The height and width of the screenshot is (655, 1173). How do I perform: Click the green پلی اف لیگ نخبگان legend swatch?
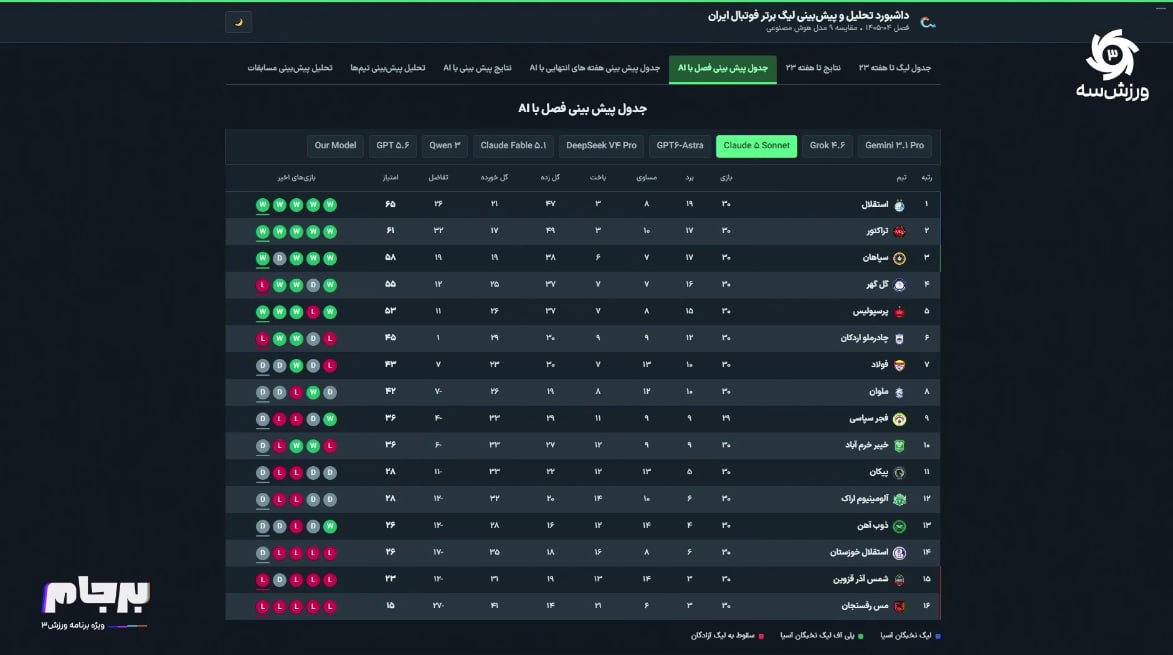point(860,636)
